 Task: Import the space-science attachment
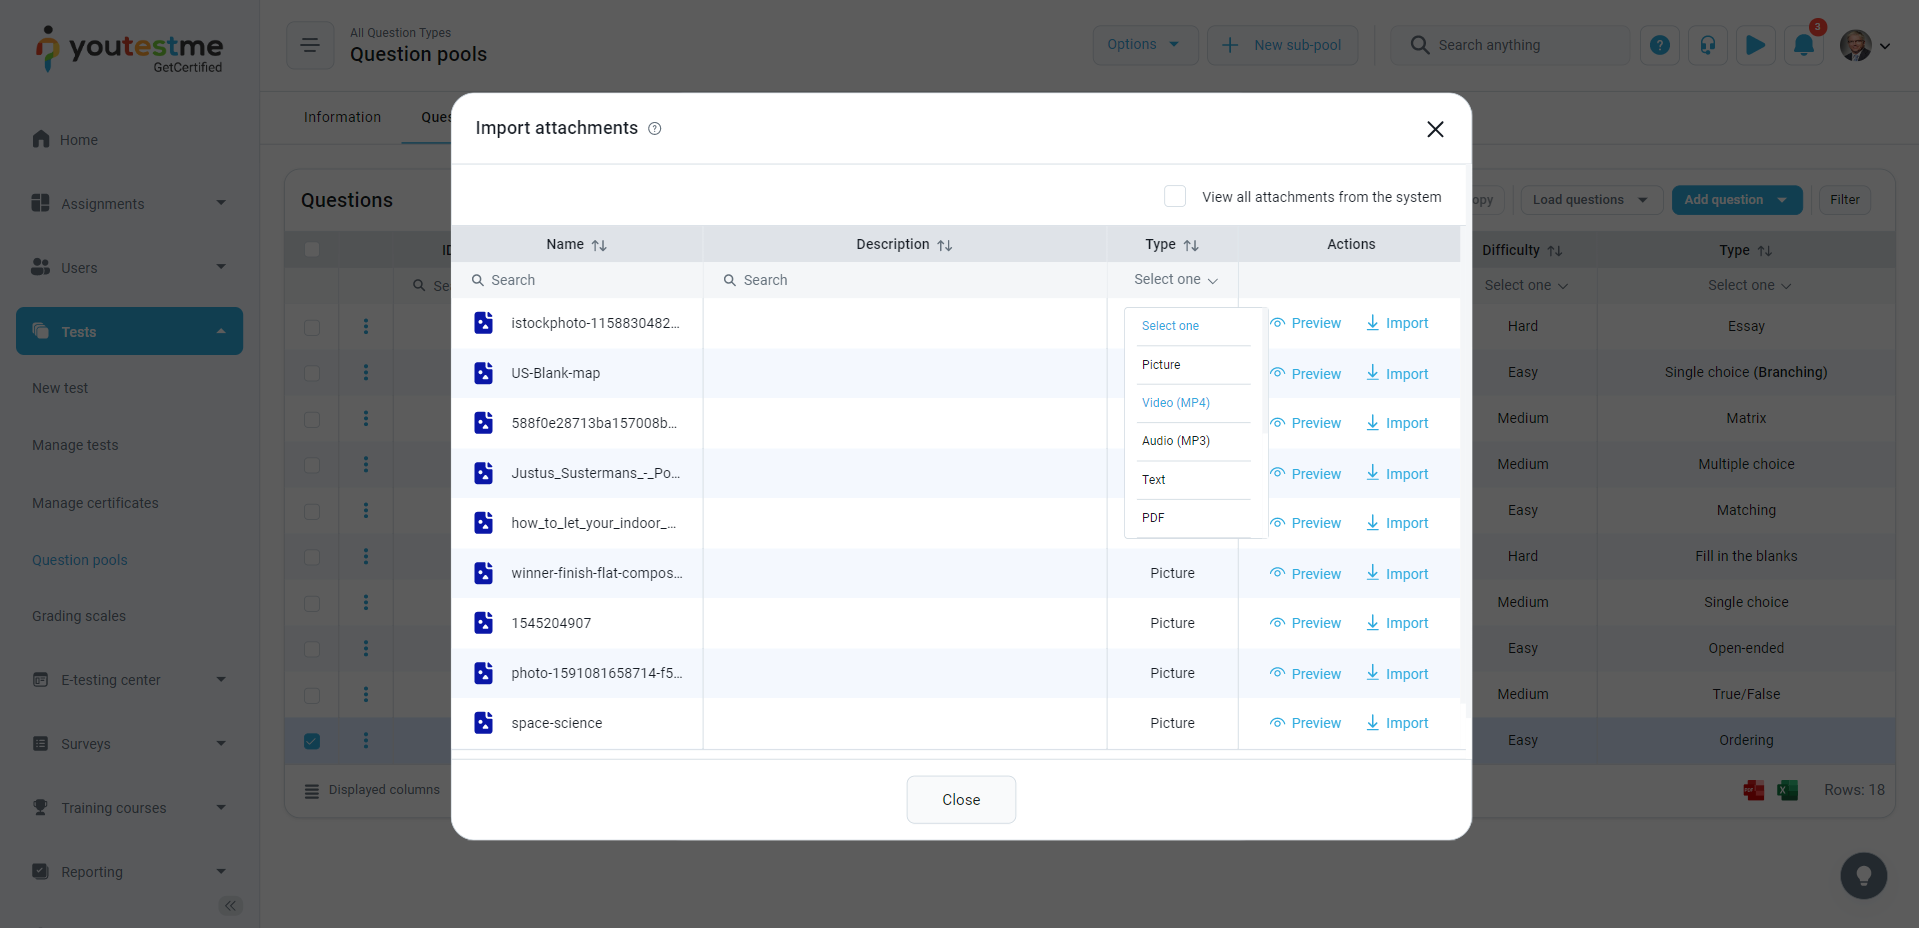click(x=1397, y=723)
